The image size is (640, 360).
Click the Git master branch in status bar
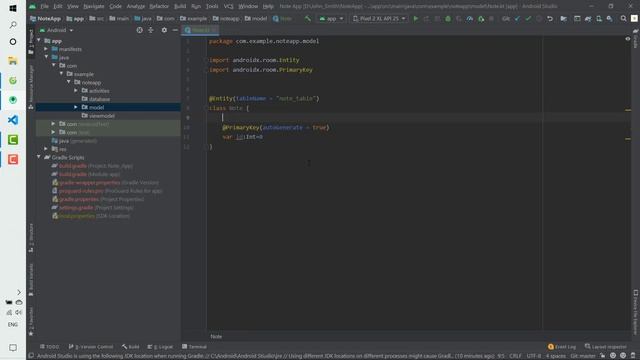point(583,356)
